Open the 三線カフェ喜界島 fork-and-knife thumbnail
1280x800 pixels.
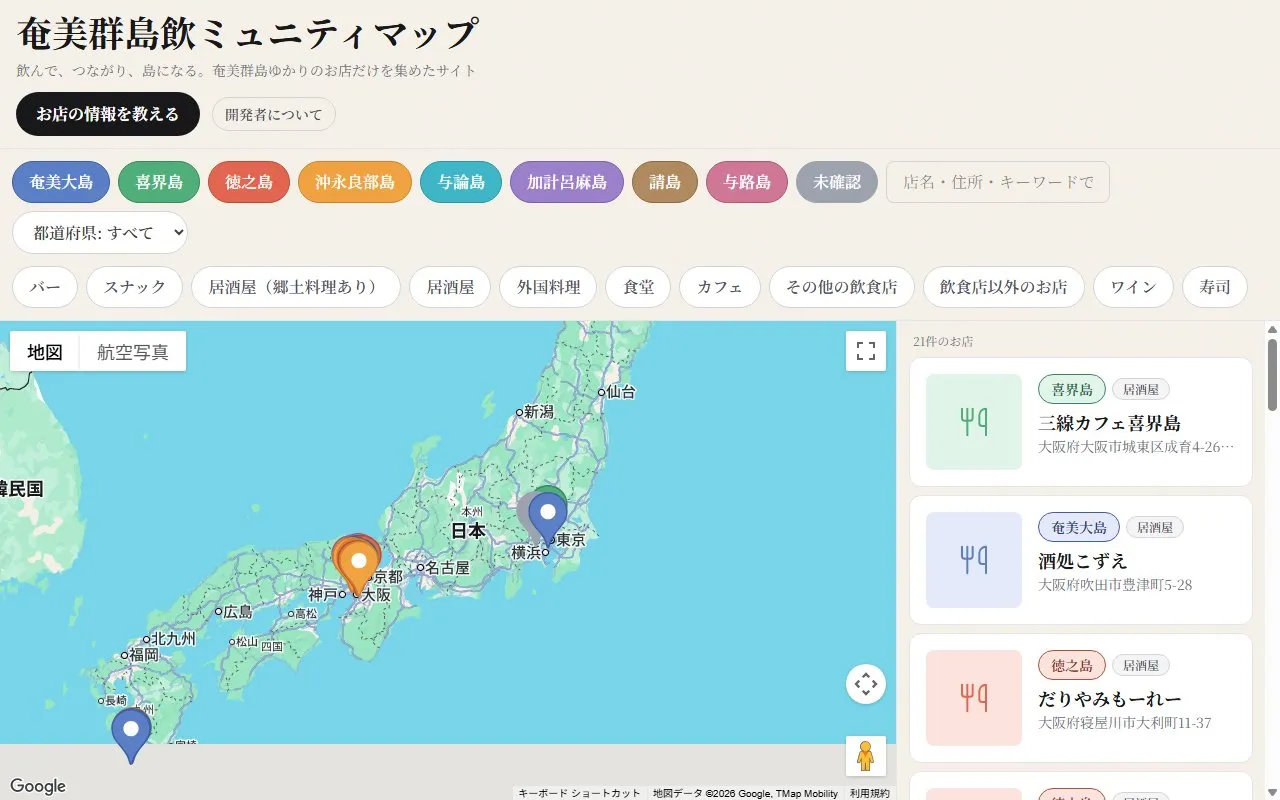[974, 422]
